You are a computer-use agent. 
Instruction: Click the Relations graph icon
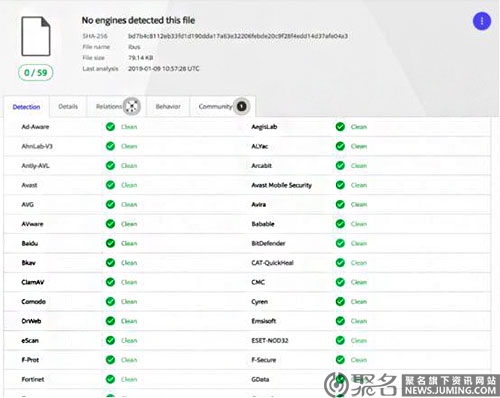(x=132, y=106)
